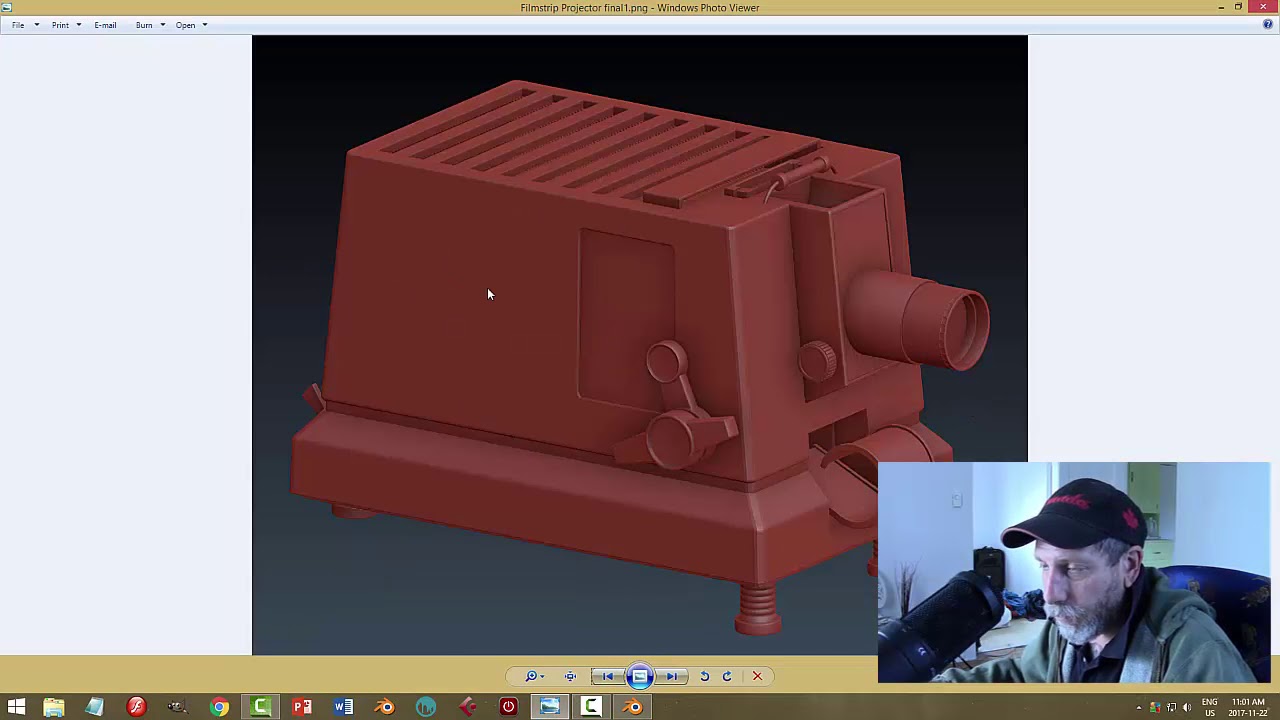Image resolution: width=1280 pixels, height=720 pixels.
Task: Open the Flash taskbar icon
Action: click(x=136, y=708)
